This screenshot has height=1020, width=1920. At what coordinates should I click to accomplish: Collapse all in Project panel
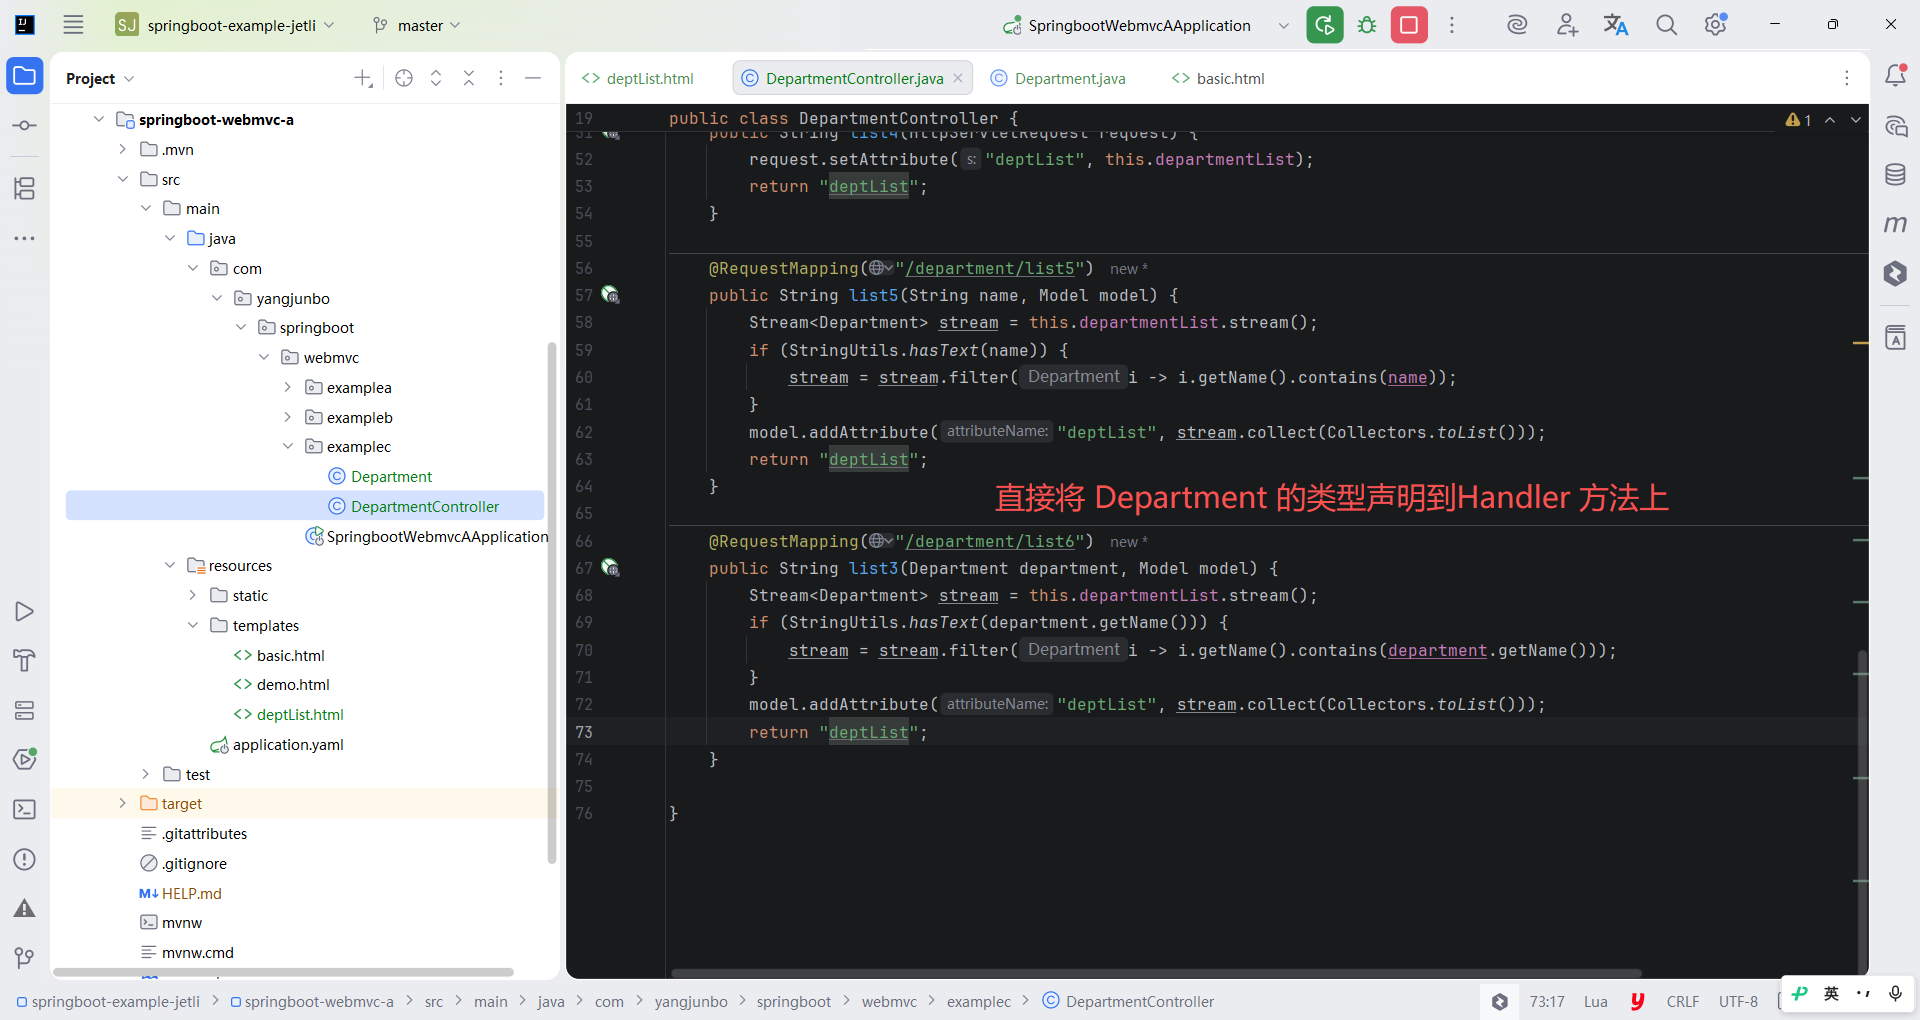469,78
